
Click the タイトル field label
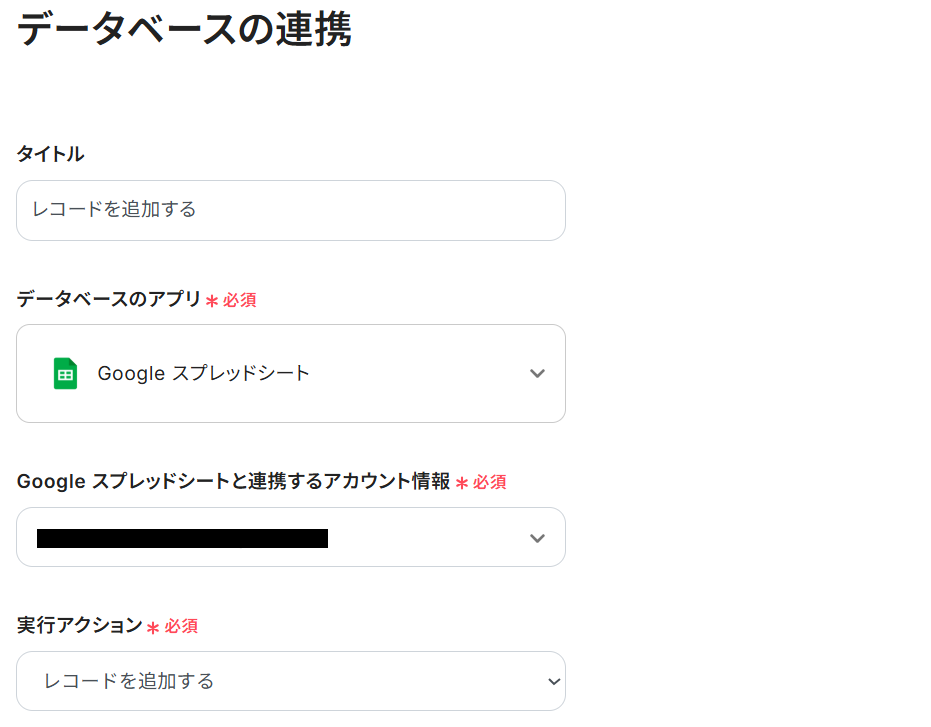pos(51,154)
